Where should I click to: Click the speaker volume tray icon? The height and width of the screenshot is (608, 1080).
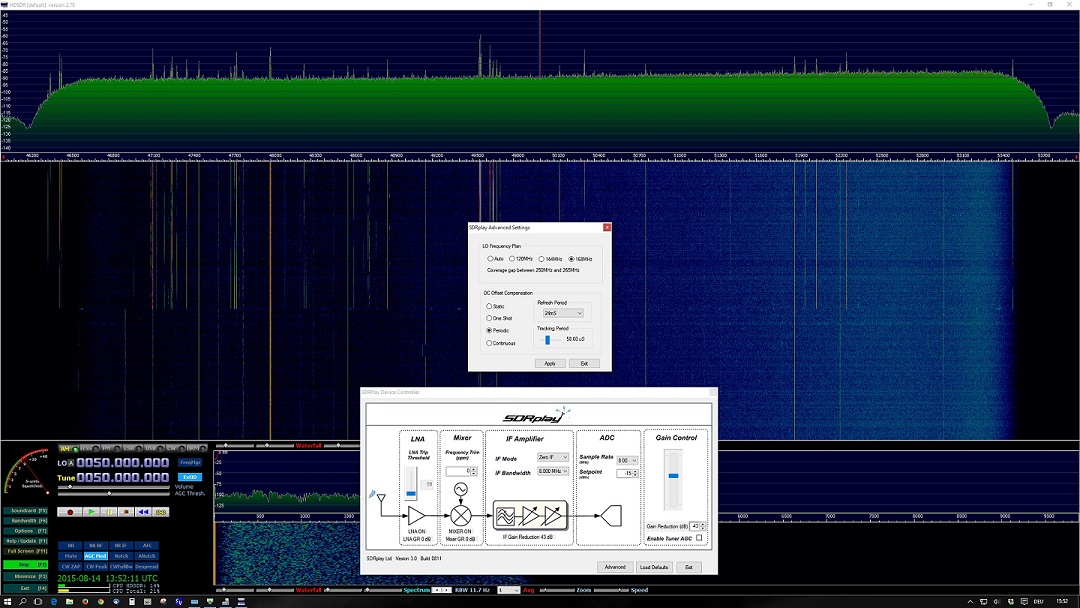pyautogui.click(x=997, y=601)
